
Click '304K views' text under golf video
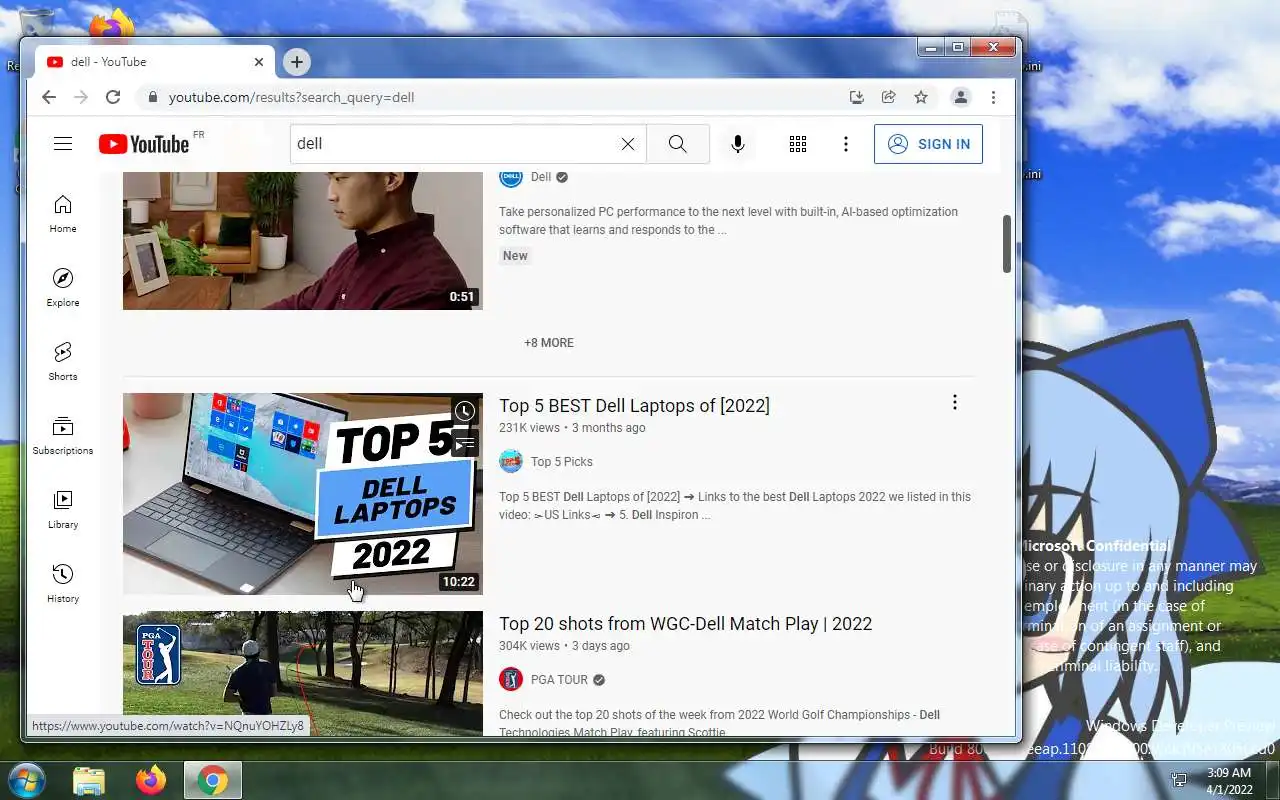tap(529, 646)
